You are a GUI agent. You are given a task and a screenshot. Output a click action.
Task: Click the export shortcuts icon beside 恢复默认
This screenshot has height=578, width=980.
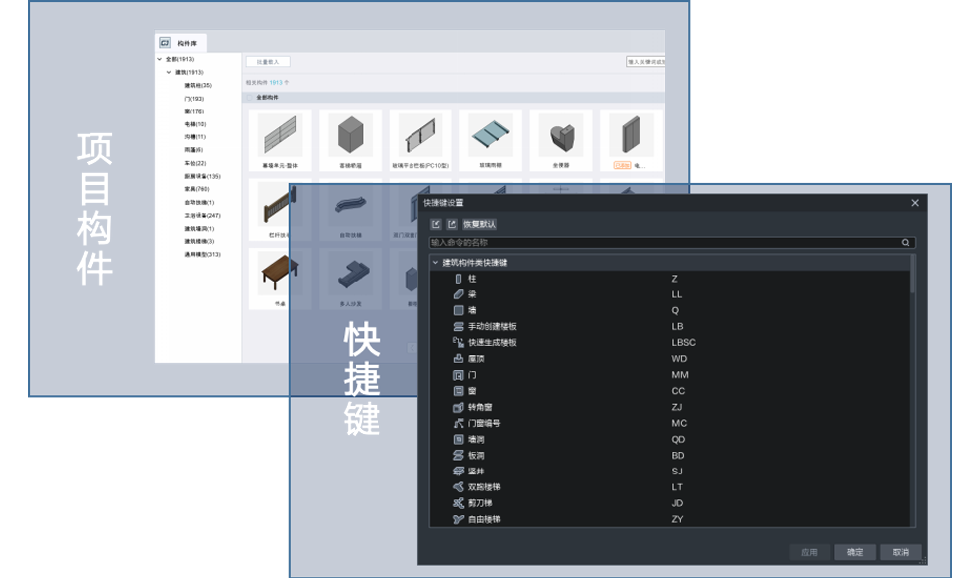coord(452,225)
